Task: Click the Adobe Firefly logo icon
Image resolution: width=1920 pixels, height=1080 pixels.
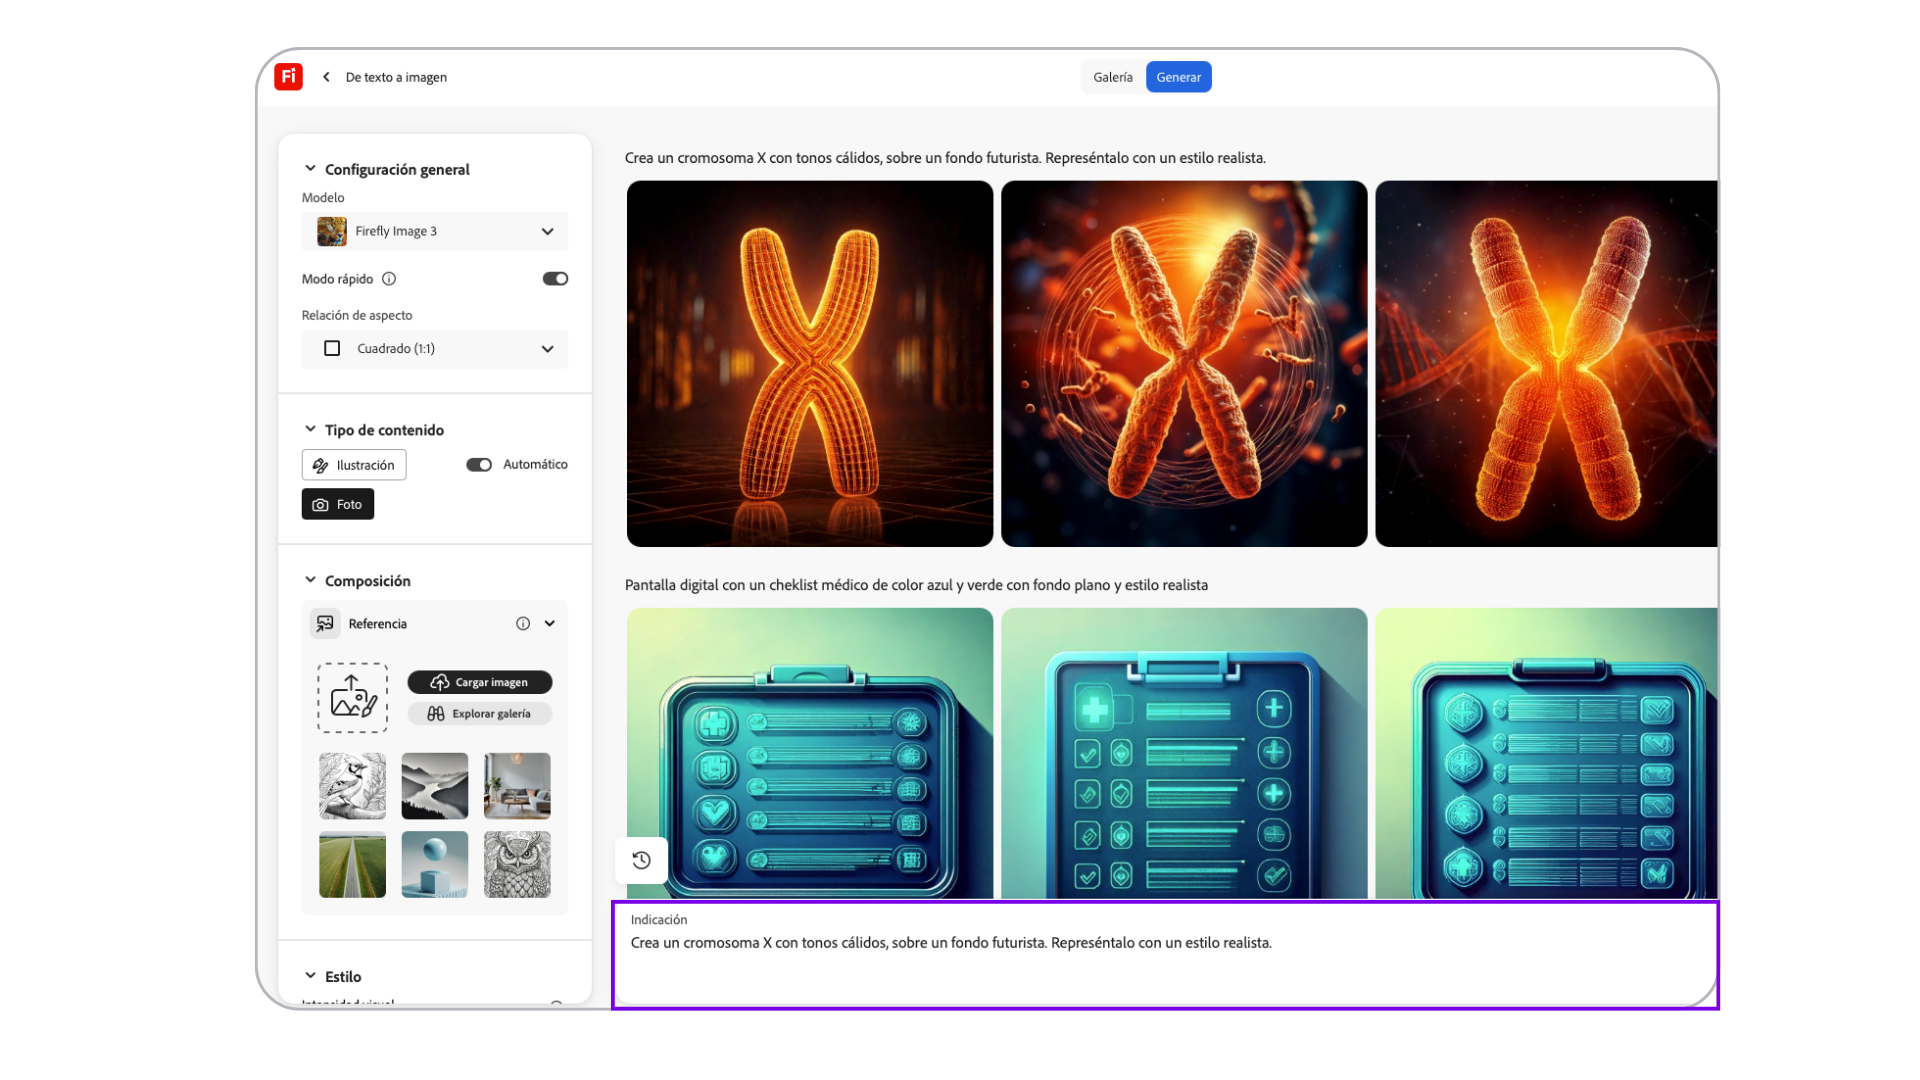Action: pos(288,77)
